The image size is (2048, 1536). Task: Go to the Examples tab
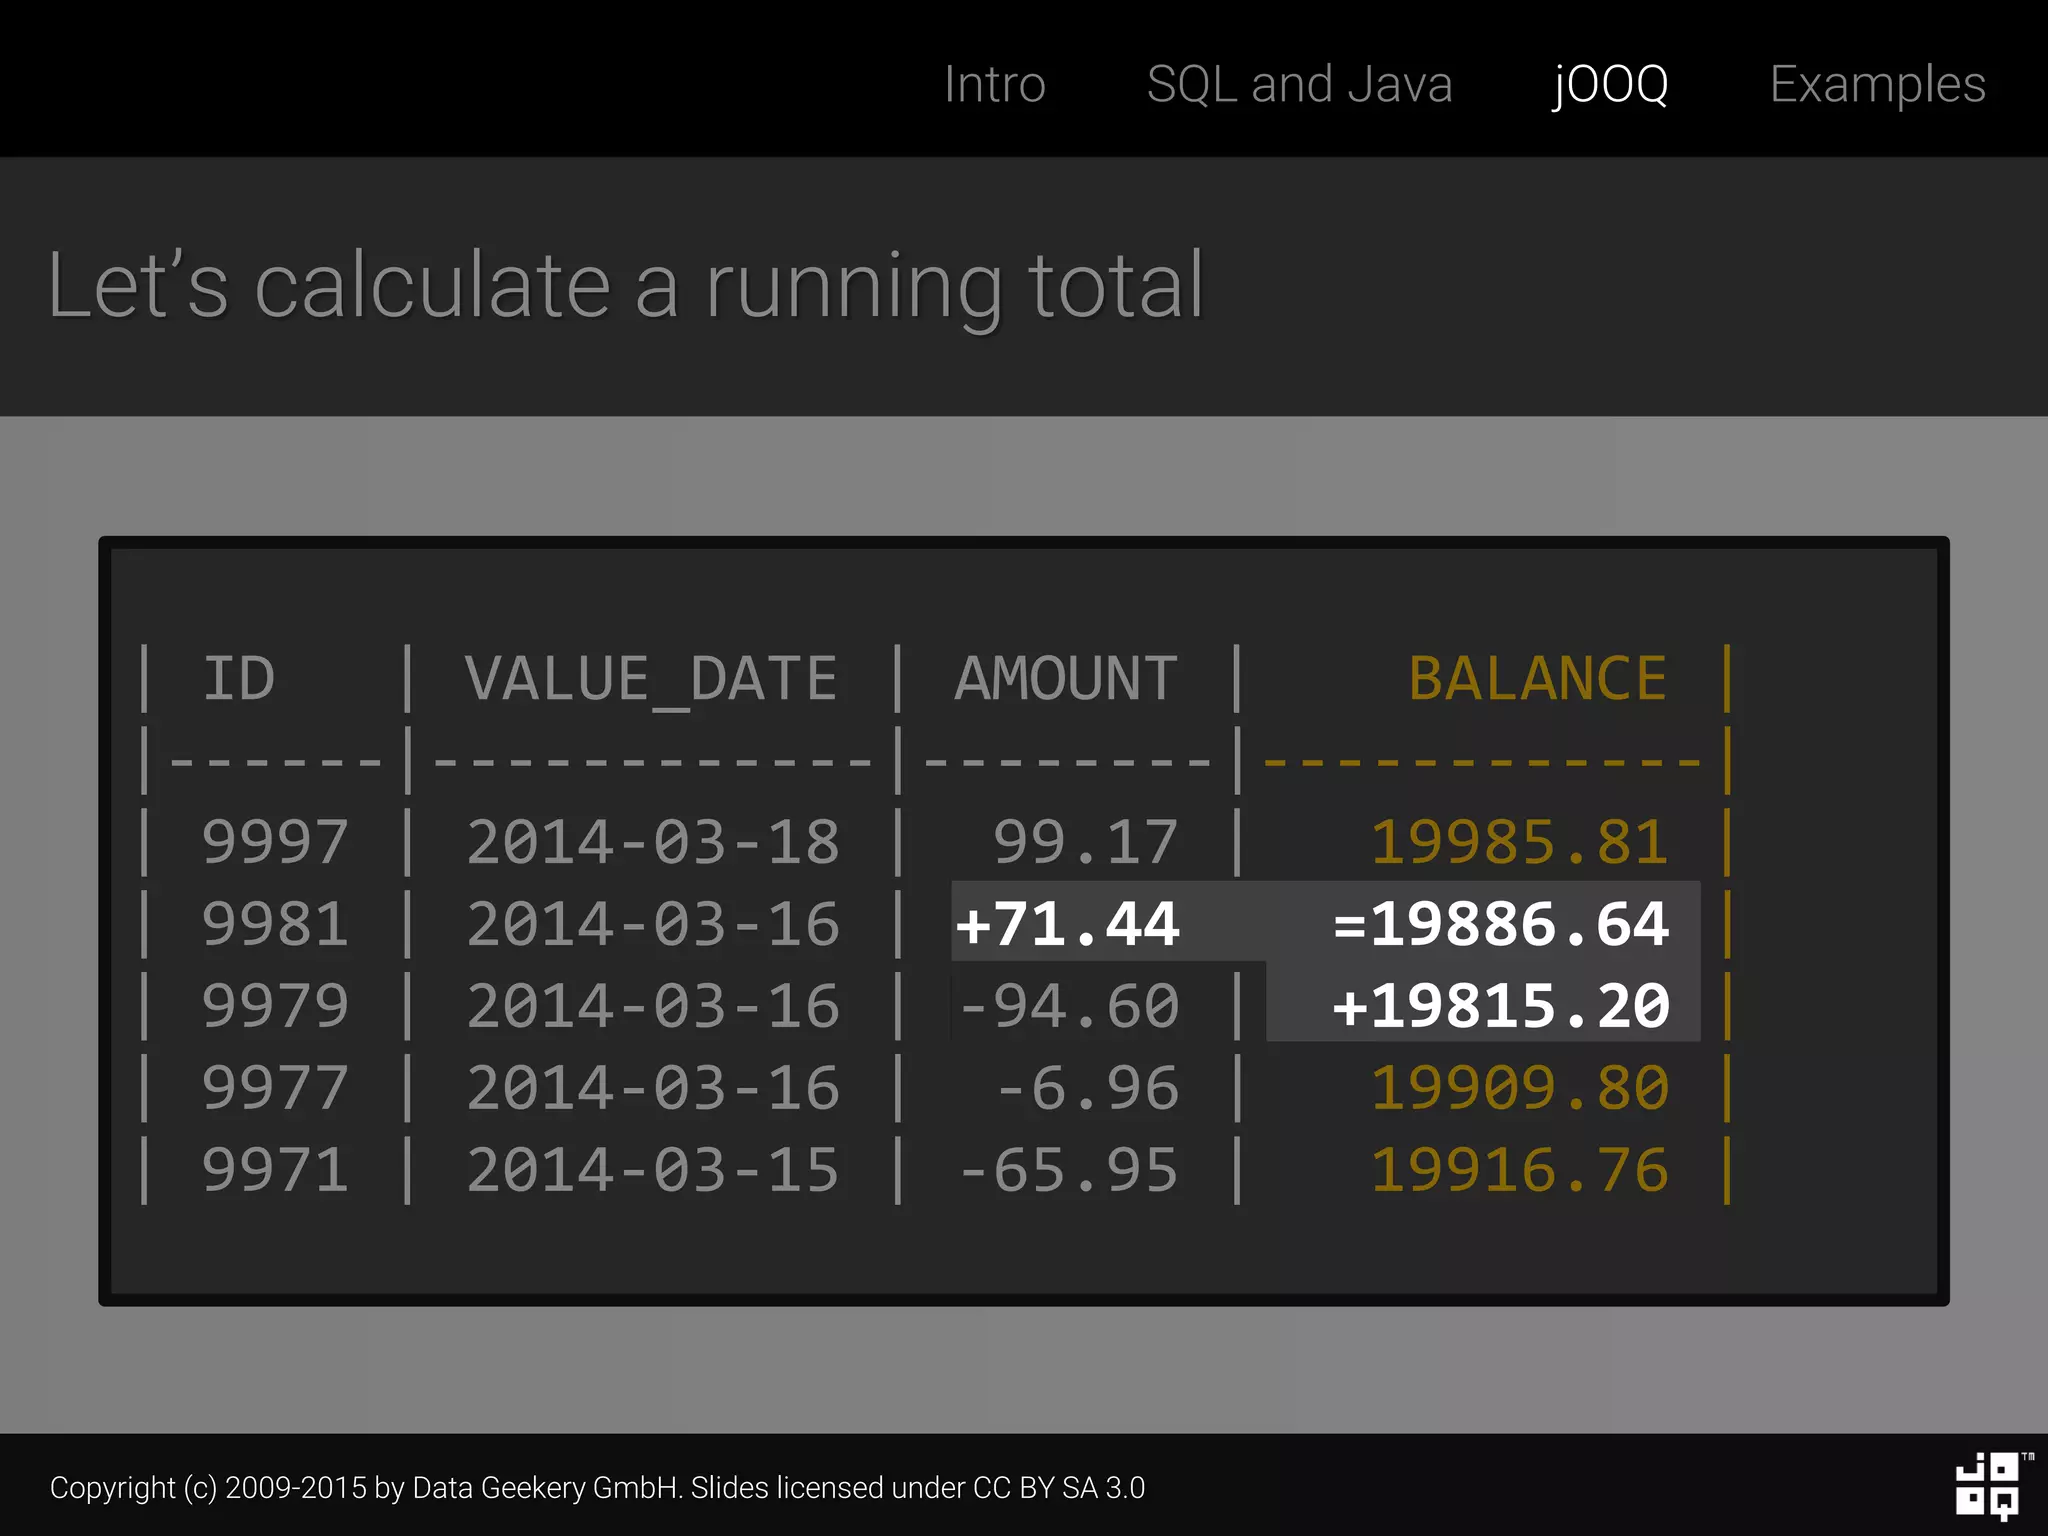click(1877, 84)
